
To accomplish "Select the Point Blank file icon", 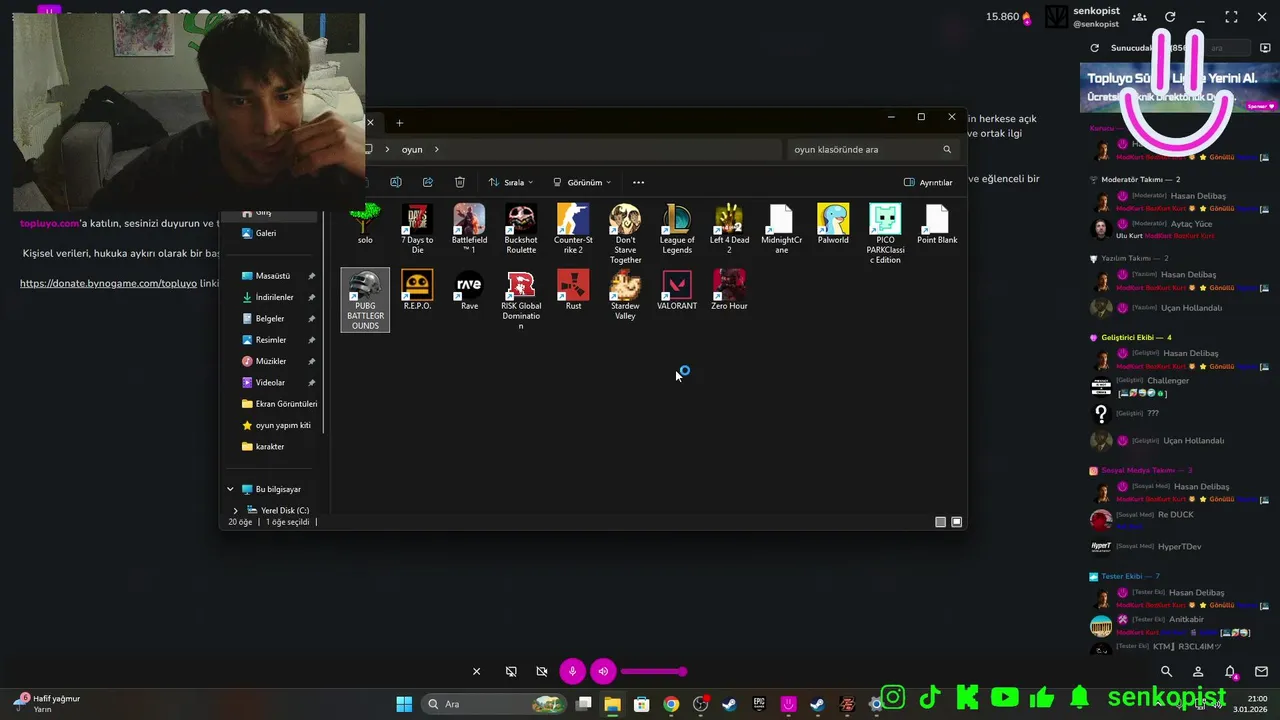I will pos(937,225).
